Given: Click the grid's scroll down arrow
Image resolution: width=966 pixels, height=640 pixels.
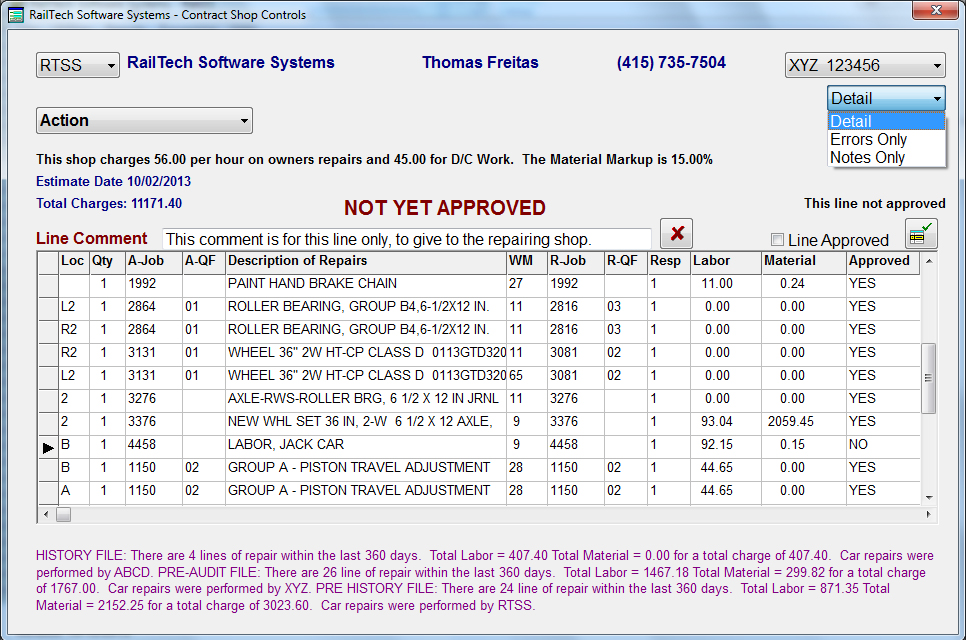Looking at the screenshot, I should click(928, 497).
